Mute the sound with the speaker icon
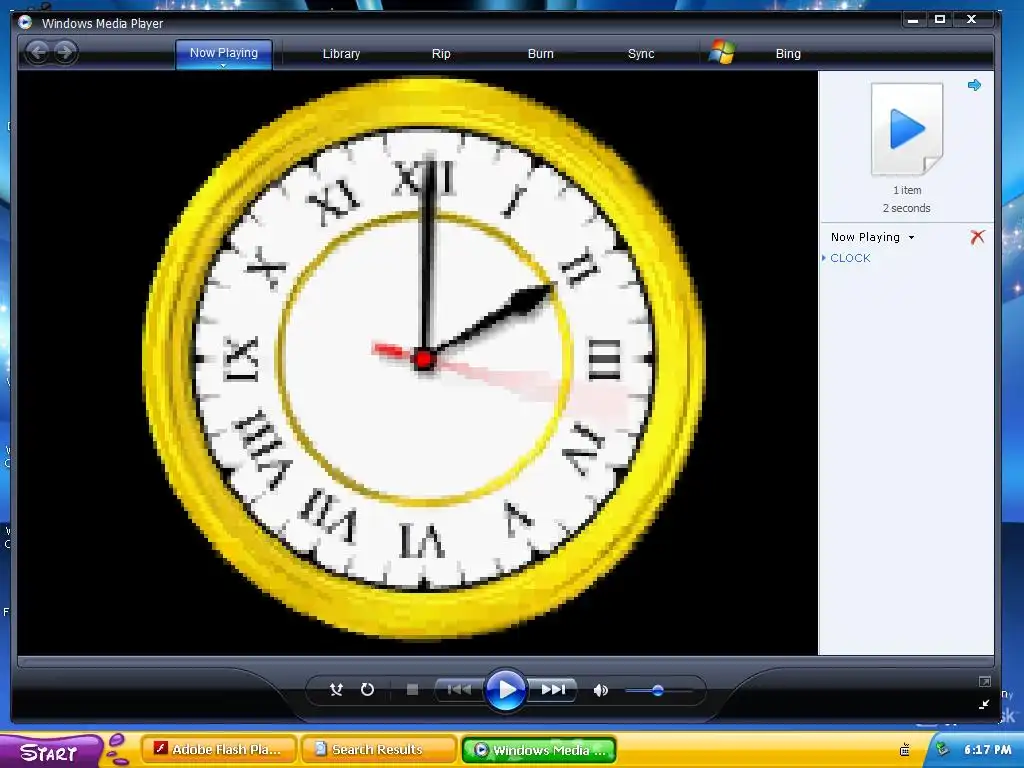 600,690
